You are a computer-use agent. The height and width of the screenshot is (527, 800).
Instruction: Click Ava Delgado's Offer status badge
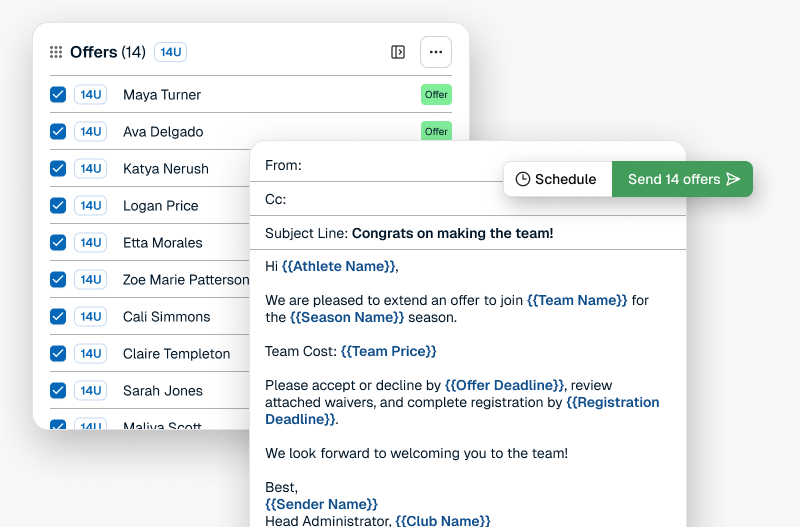pos(436,131)
